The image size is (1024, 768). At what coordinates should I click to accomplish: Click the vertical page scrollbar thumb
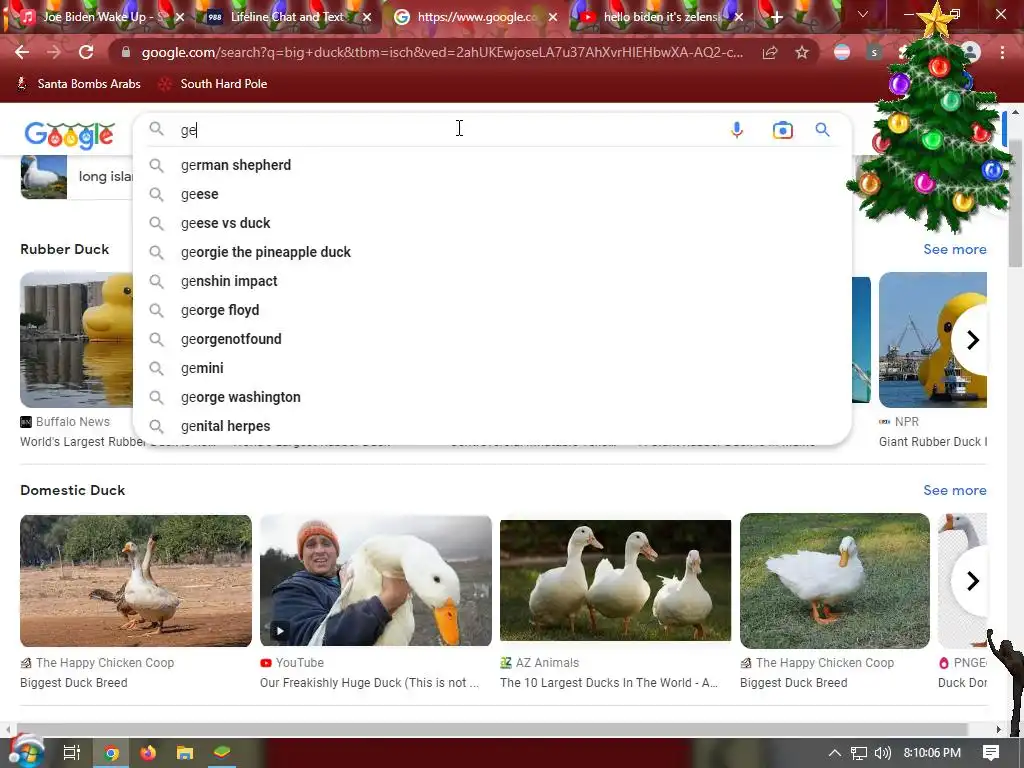(x=1015, y=202)
